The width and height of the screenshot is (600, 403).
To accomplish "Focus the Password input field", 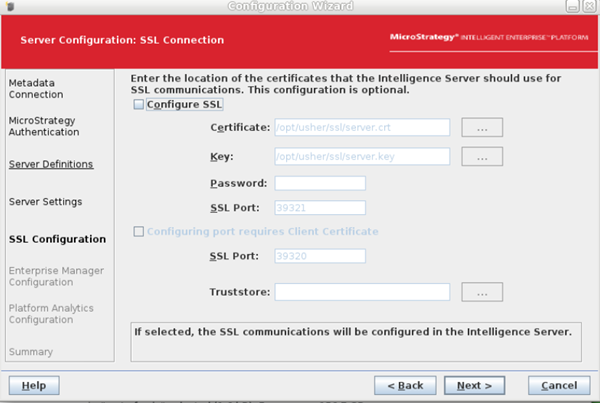I will [x=320, y=183].
